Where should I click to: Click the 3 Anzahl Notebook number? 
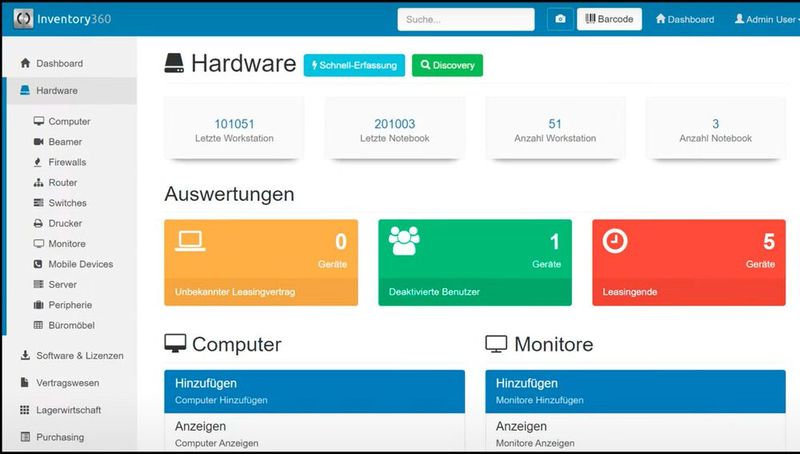pos(715,123)
